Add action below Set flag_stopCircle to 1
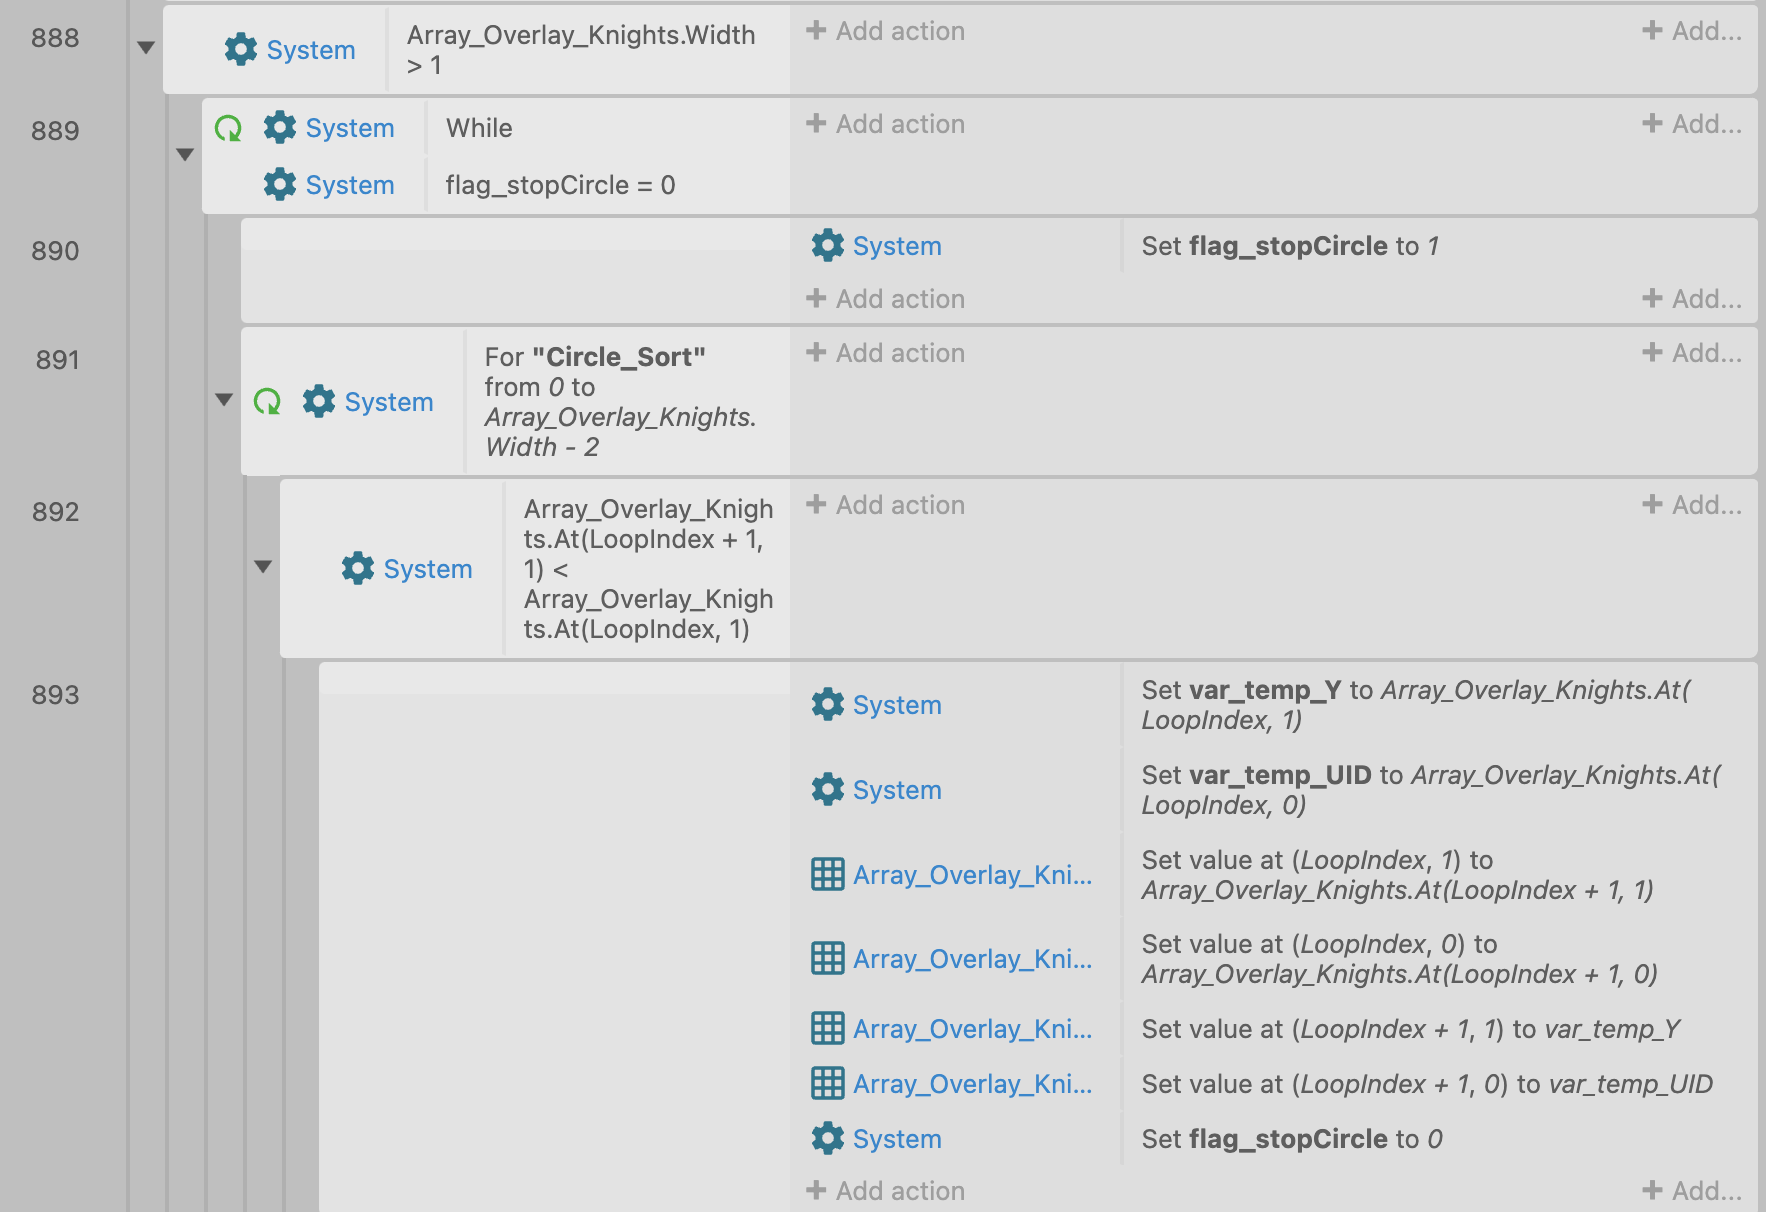 coord(886,299)
